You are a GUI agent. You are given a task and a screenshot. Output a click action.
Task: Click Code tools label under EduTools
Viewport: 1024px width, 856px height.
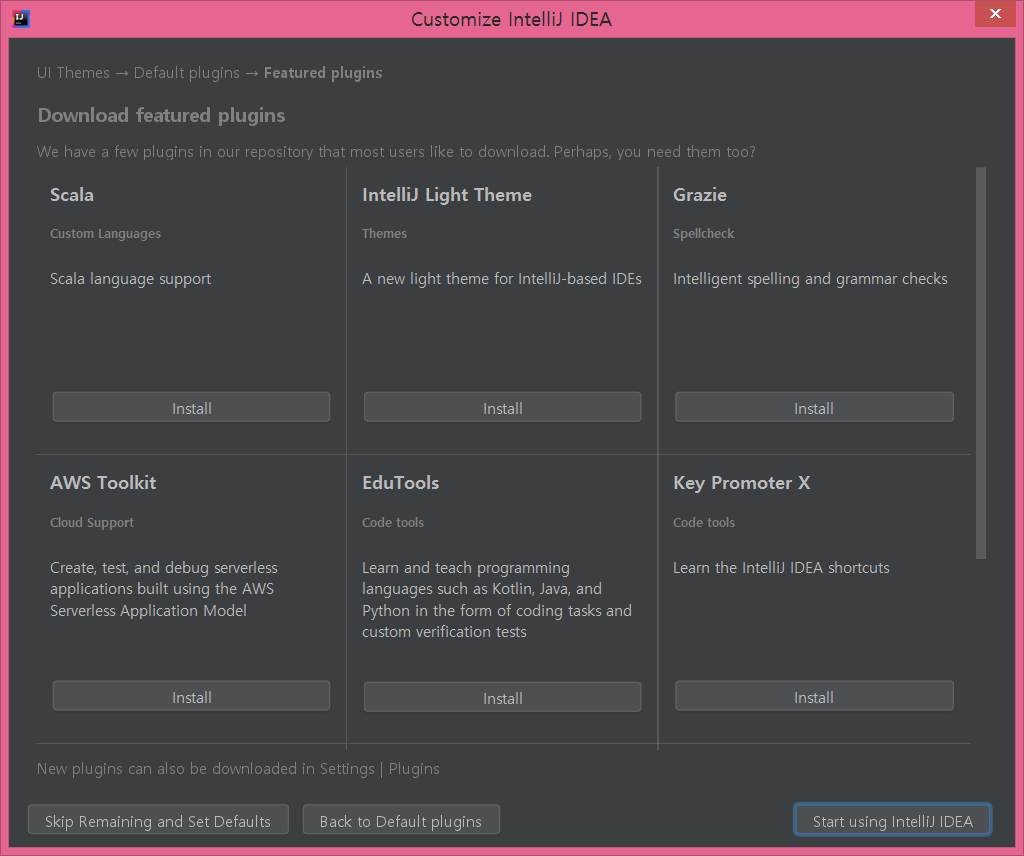(392, 522)
